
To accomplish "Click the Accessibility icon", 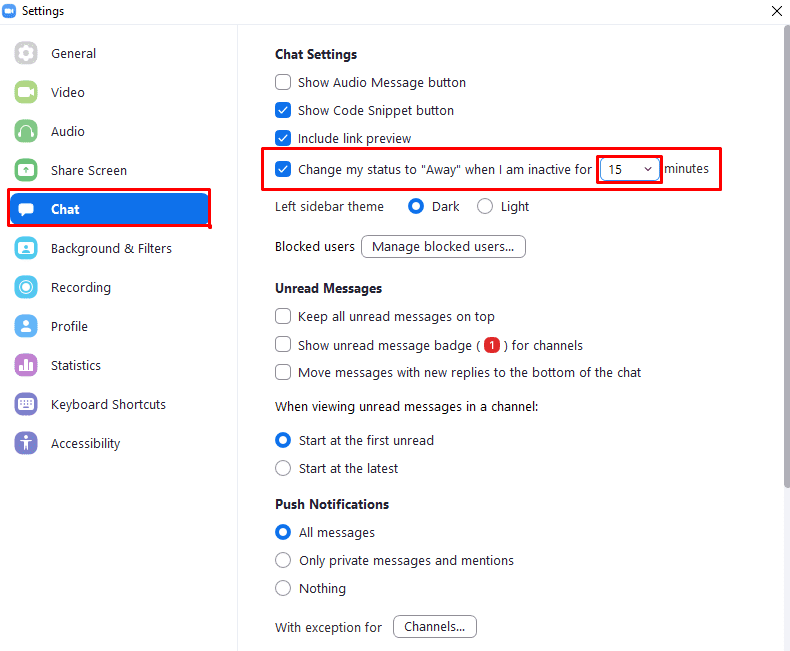I will (26, 443).
